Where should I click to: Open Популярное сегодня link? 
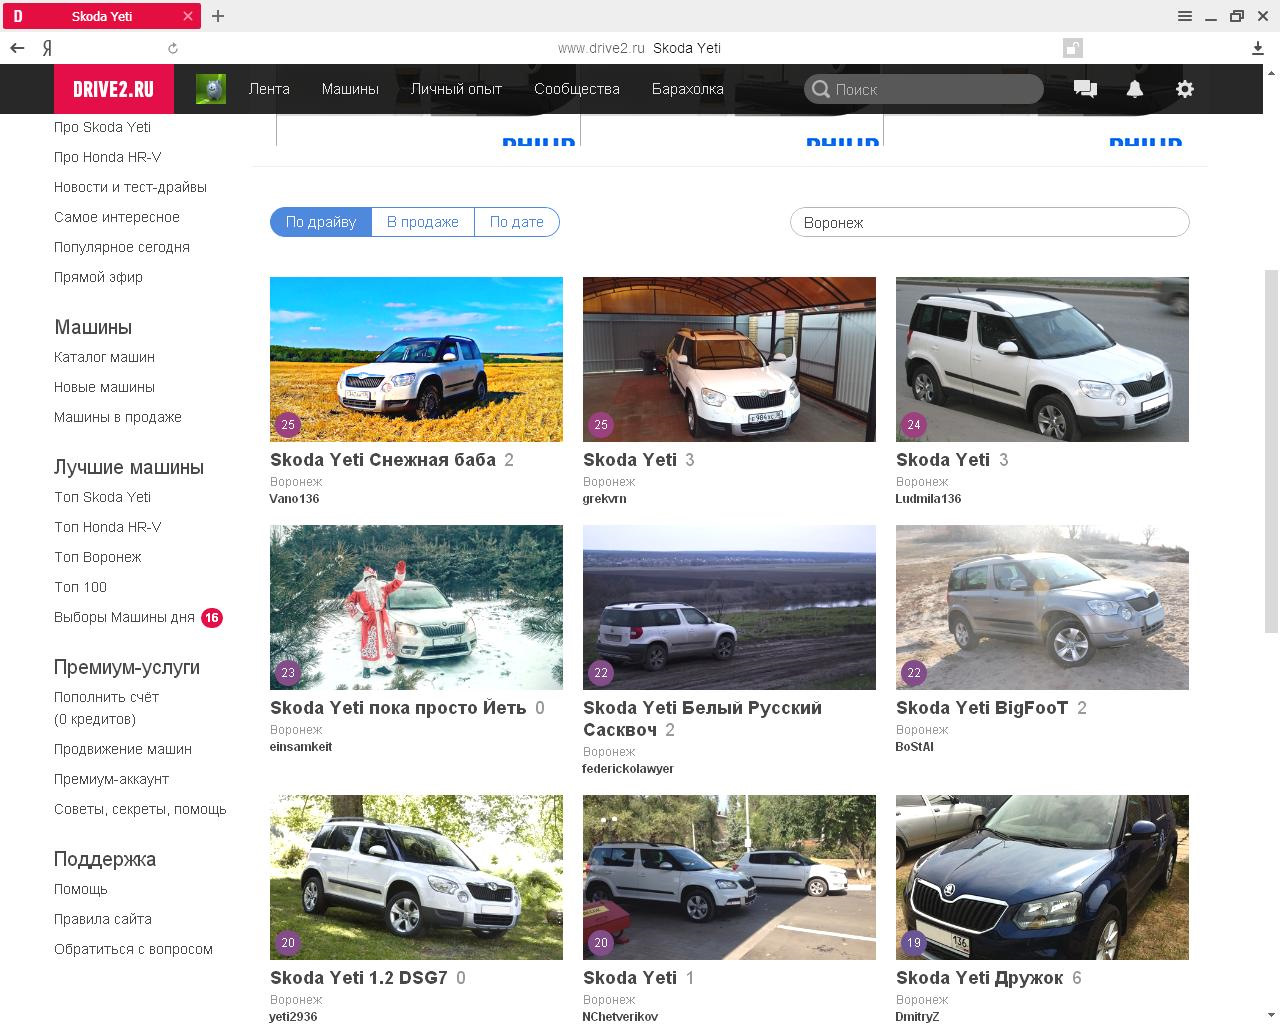122,247
